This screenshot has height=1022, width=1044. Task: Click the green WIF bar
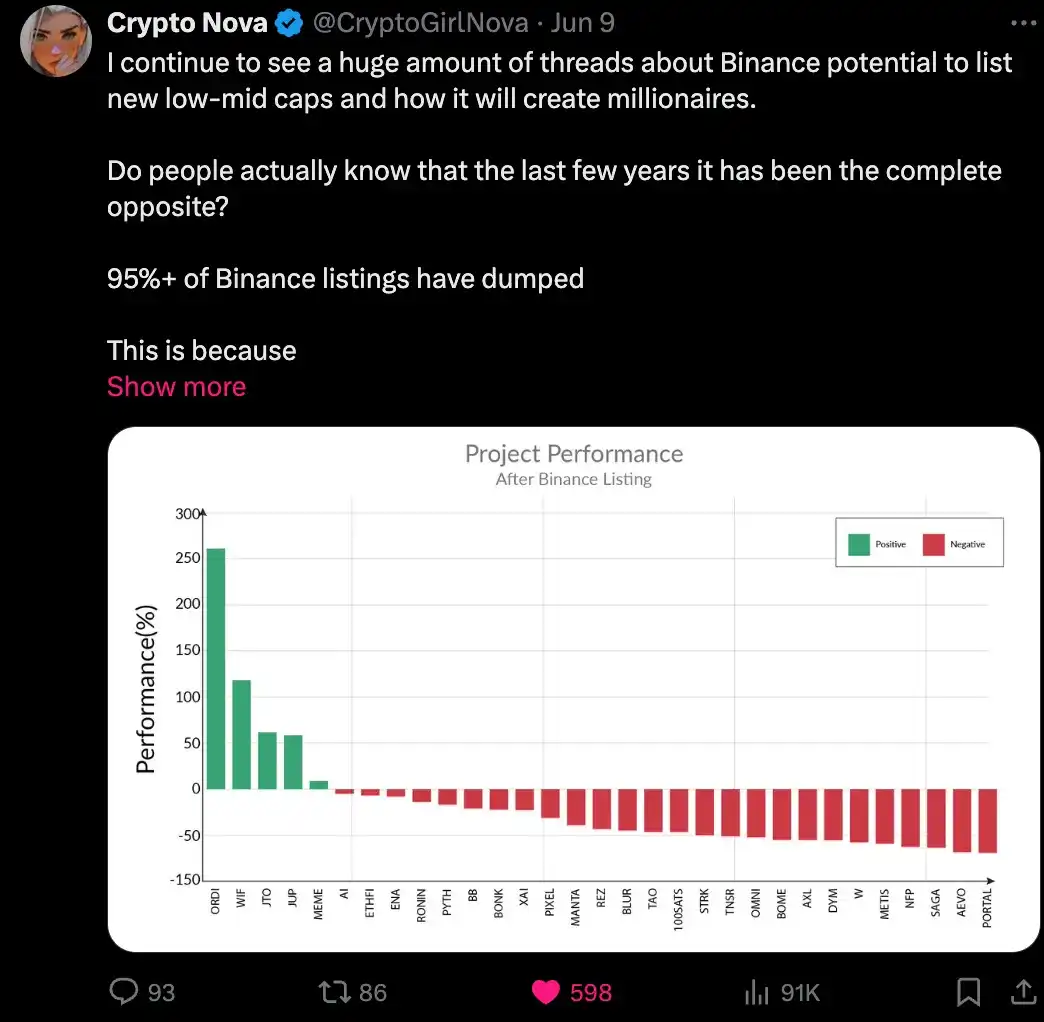[x=241, y=734]
